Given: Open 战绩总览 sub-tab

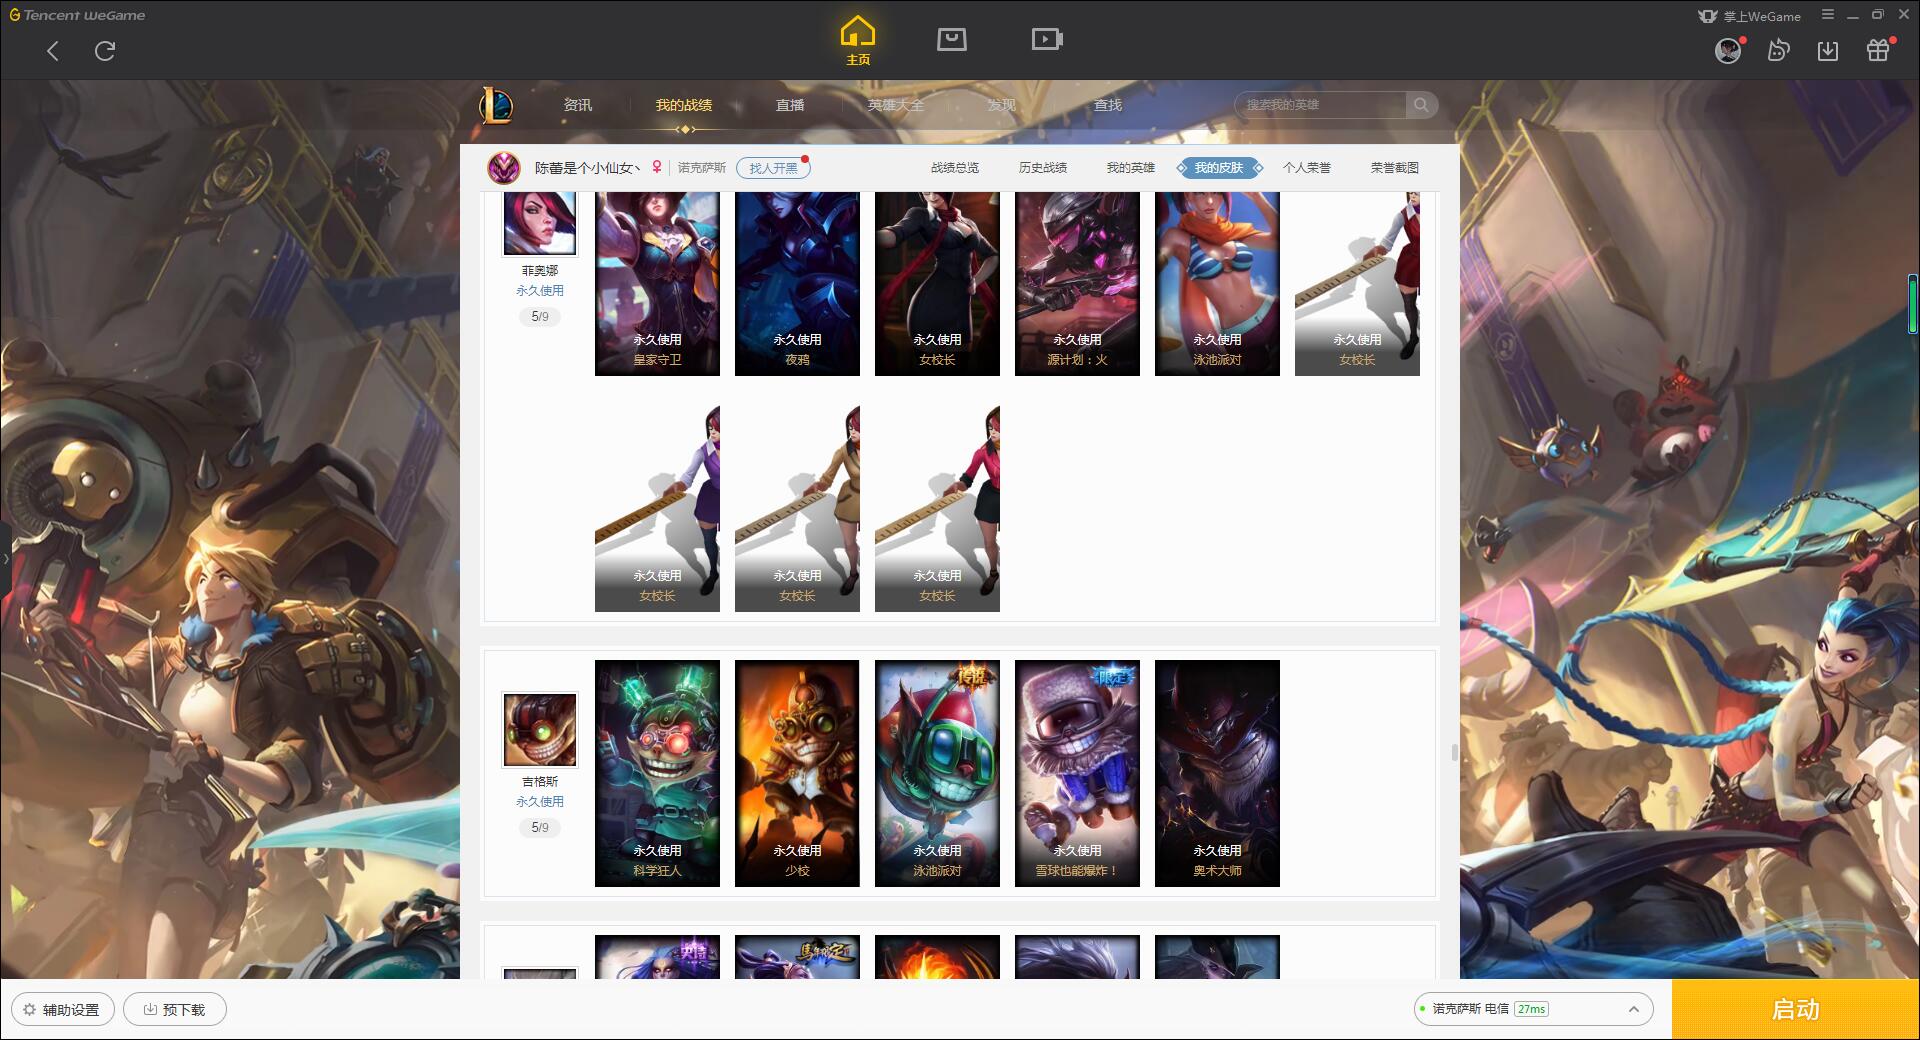Looking at the screenshot, I should (955, 168).
